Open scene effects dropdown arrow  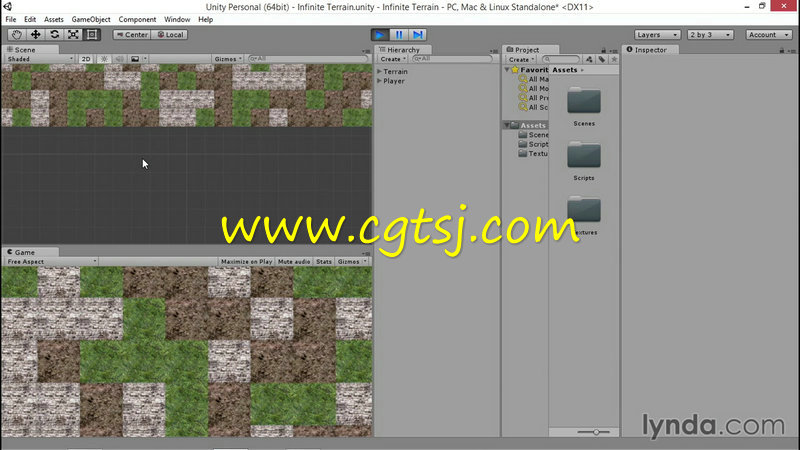pos(145,59)
